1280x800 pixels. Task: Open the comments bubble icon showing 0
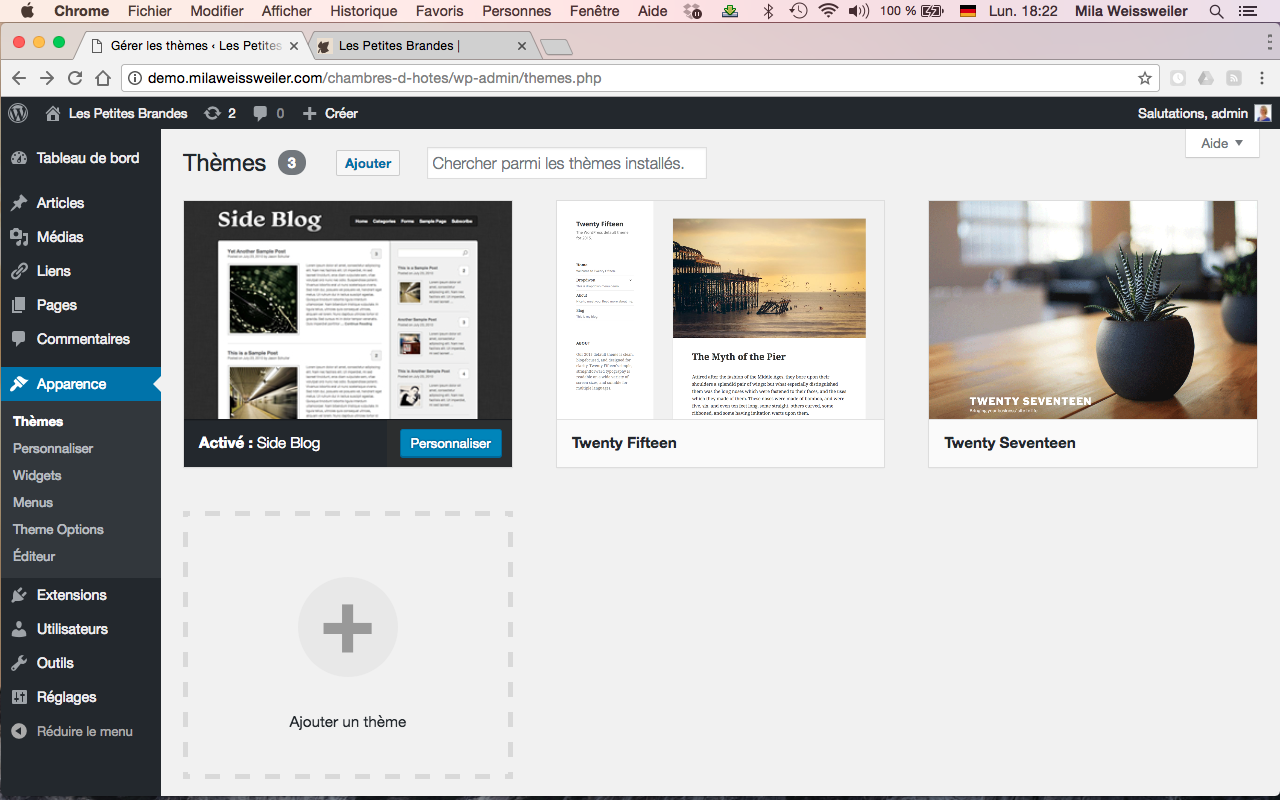pos(260,114)
